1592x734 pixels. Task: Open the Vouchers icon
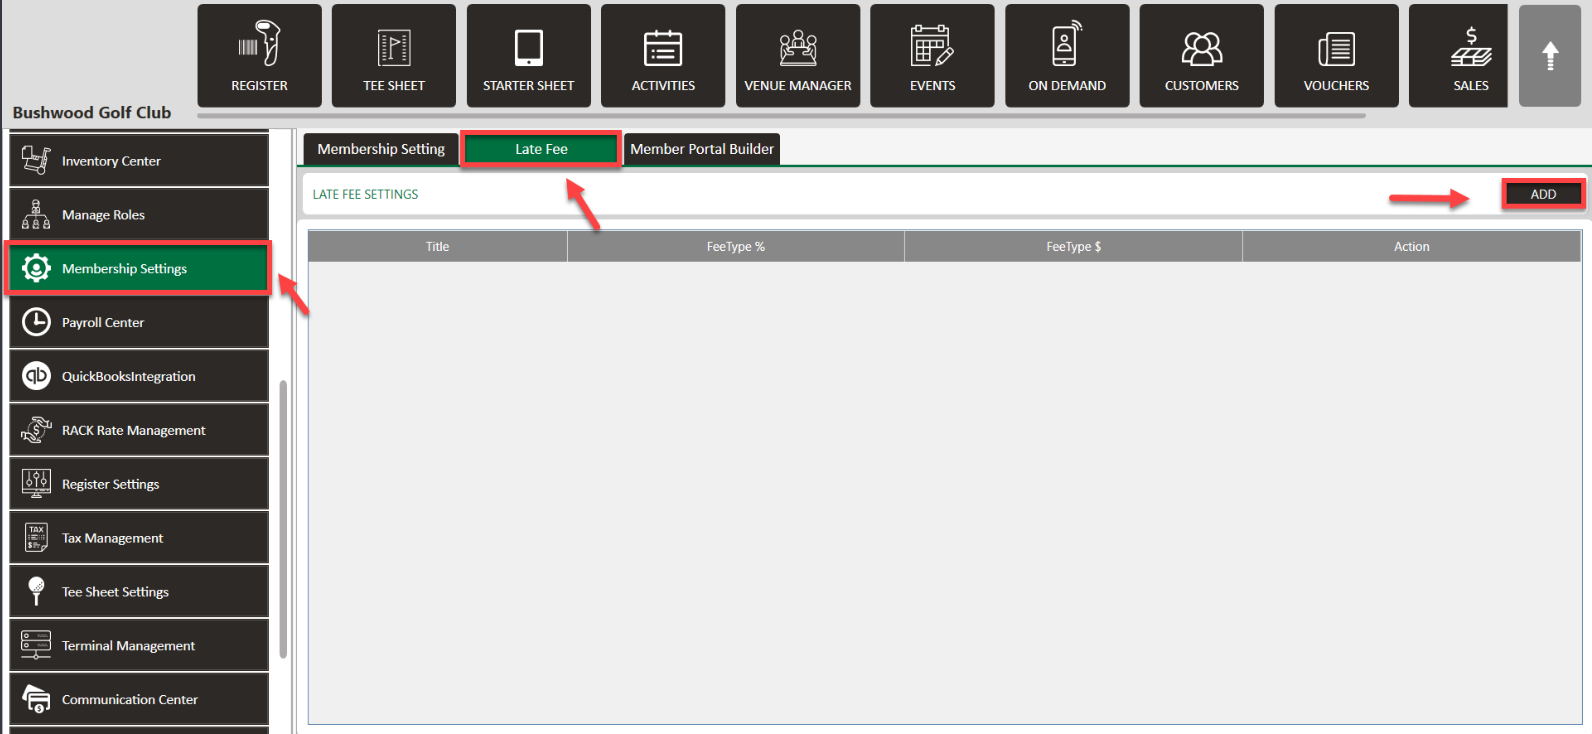pyautogui.click(x=1336, y=48)
